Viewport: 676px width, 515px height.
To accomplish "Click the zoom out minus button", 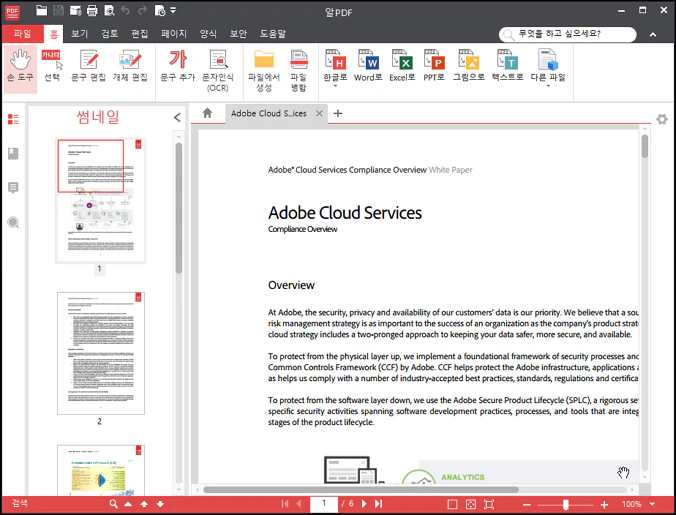I will 526,504.
